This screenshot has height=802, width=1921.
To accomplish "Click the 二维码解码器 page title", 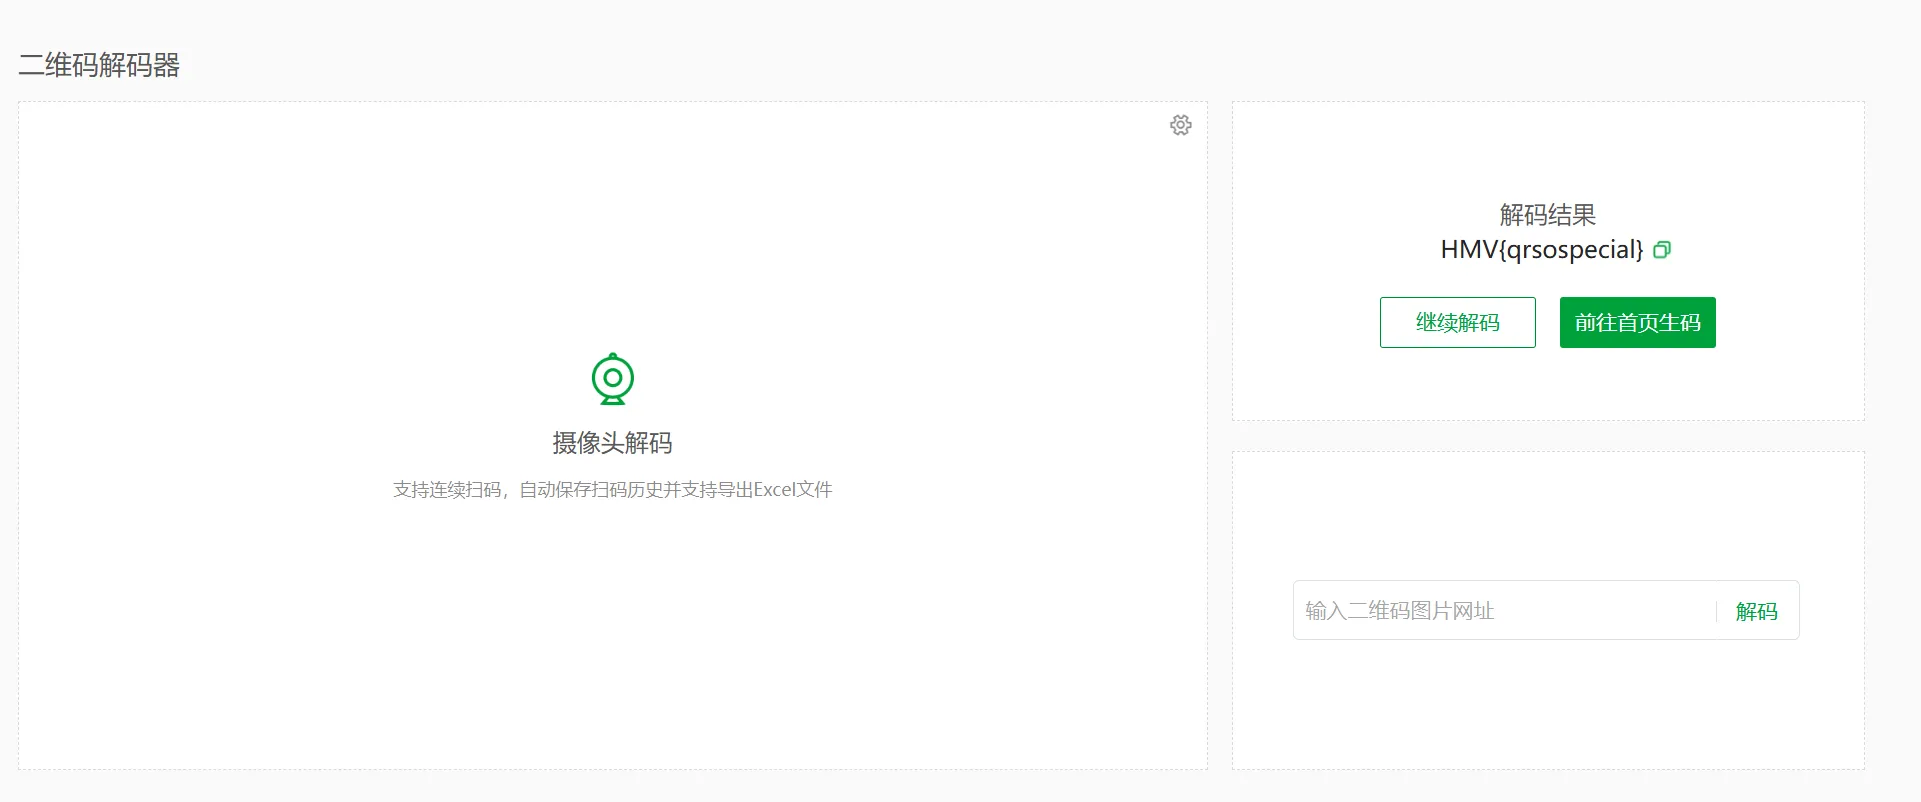I will (x=99, y=66).
